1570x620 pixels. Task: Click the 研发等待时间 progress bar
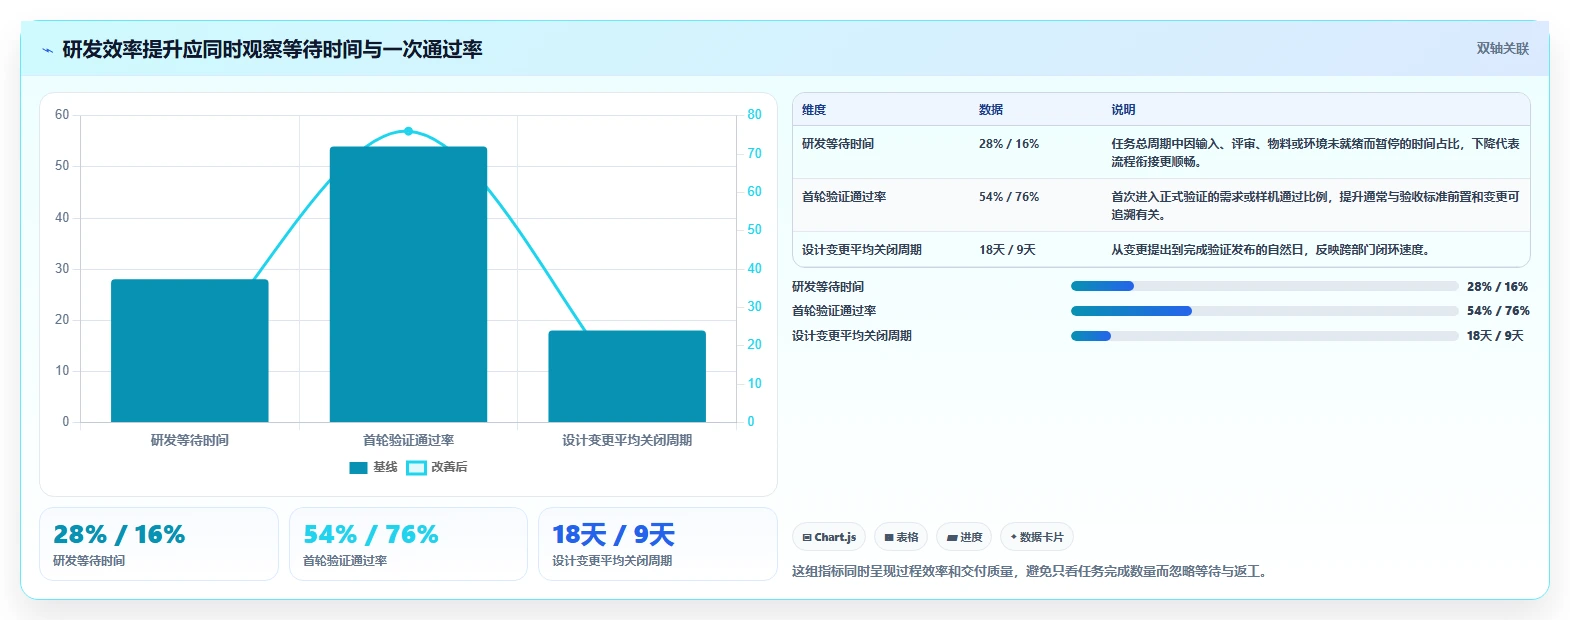tap(1264, 286)
